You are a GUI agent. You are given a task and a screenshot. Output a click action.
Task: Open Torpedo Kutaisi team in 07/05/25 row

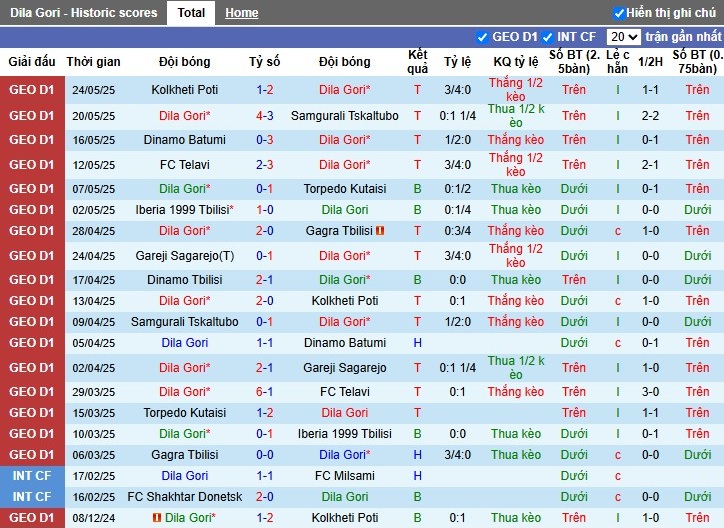pos(345,188)
